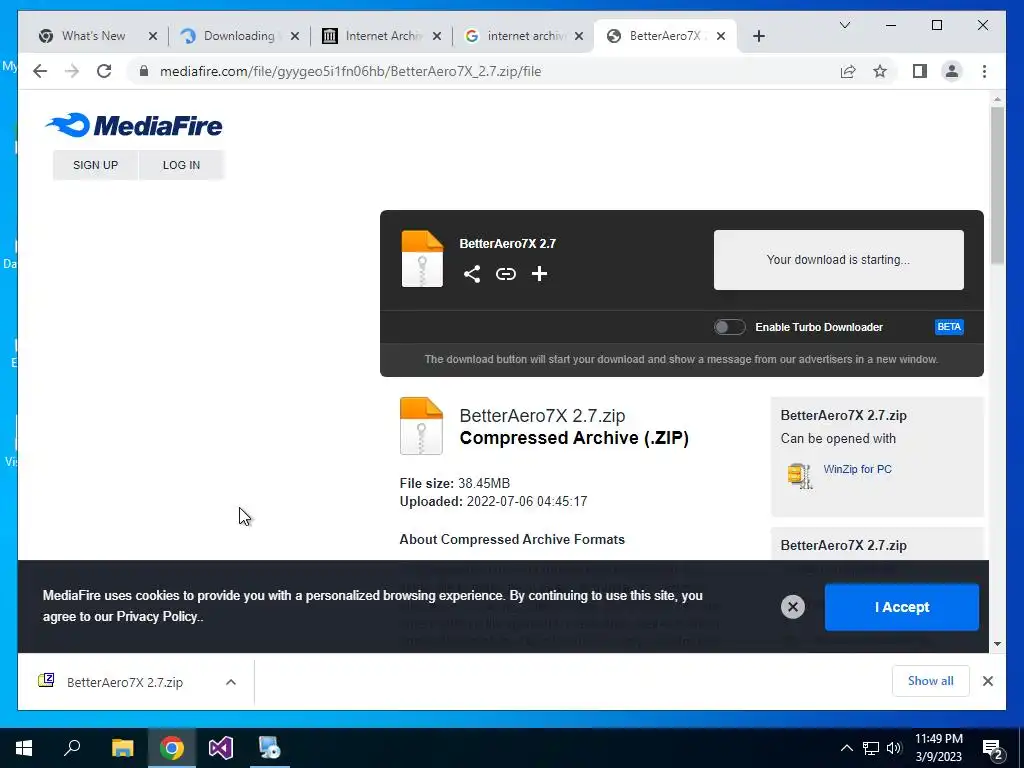Go back using the browser back arrow

coord(40,71)
